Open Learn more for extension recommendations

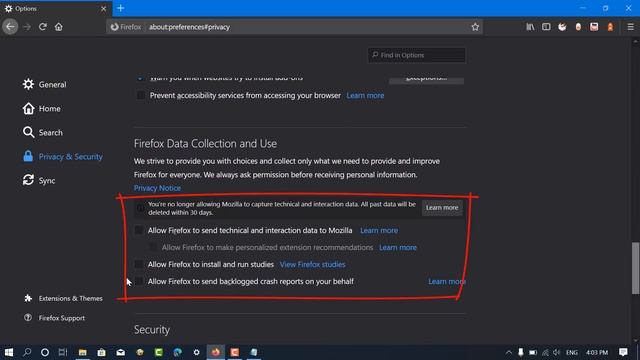coord(398,247)
